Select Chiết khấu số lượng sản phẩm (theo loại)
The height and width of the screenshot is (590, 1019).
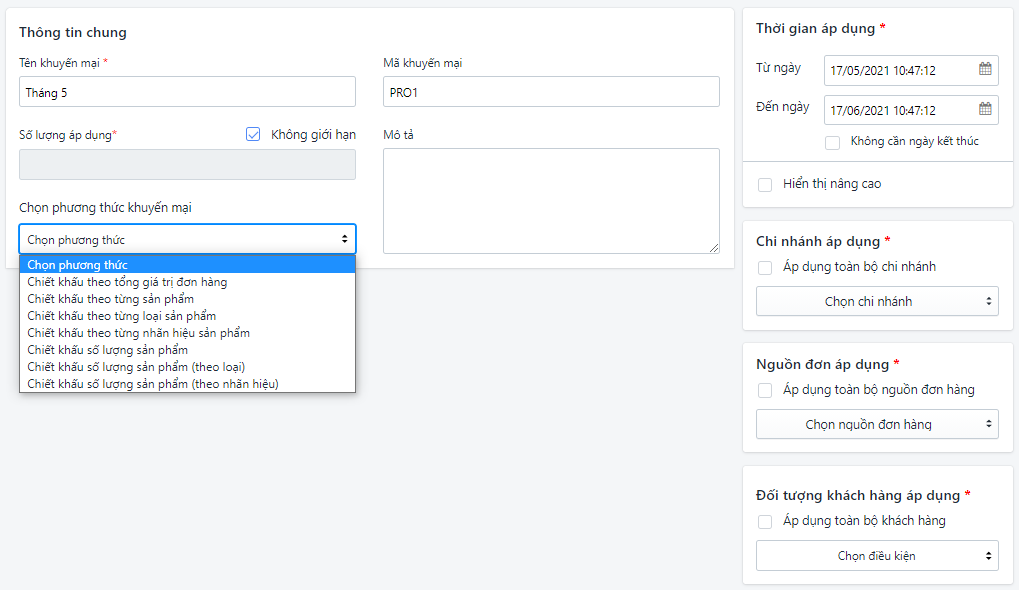tap(136, 367)
